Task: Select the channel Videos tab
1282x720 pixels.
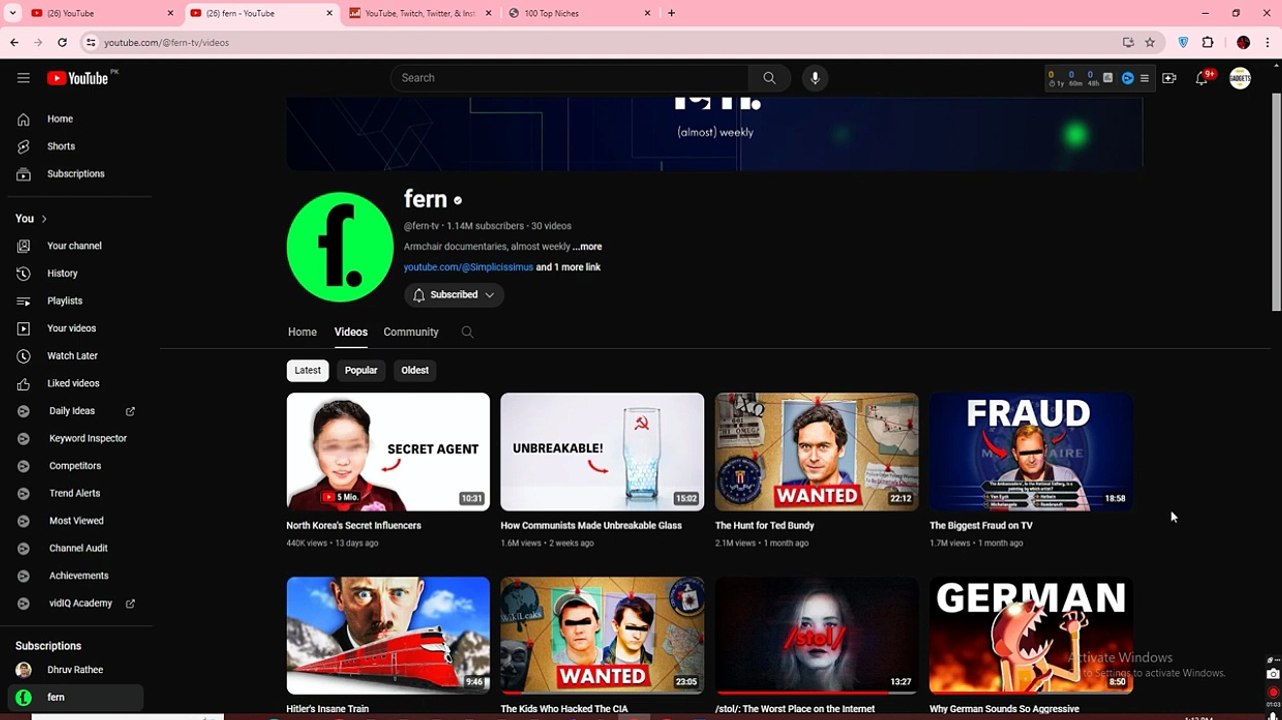Action: coord(351,332)
